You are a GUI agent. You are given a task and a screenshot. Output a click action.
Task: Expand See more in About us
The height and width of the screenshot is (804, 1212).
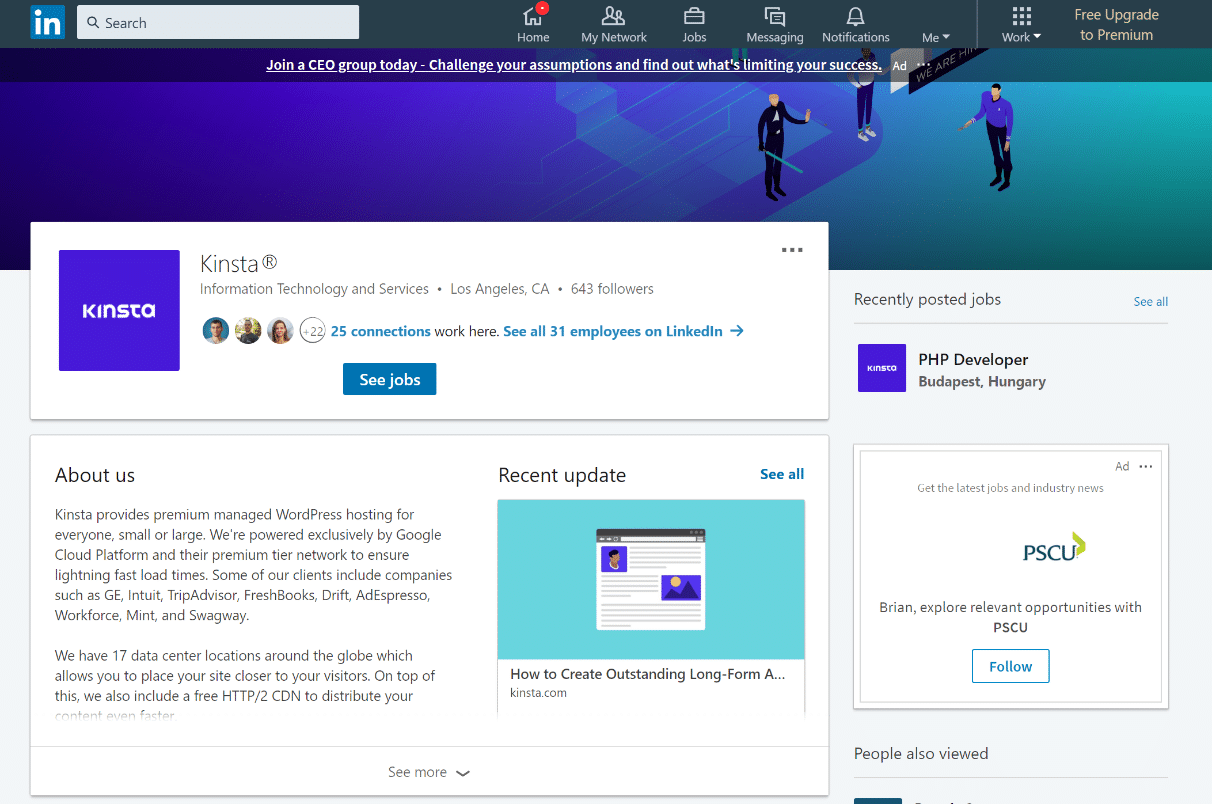pyautogui.click(x=429, y=771)
